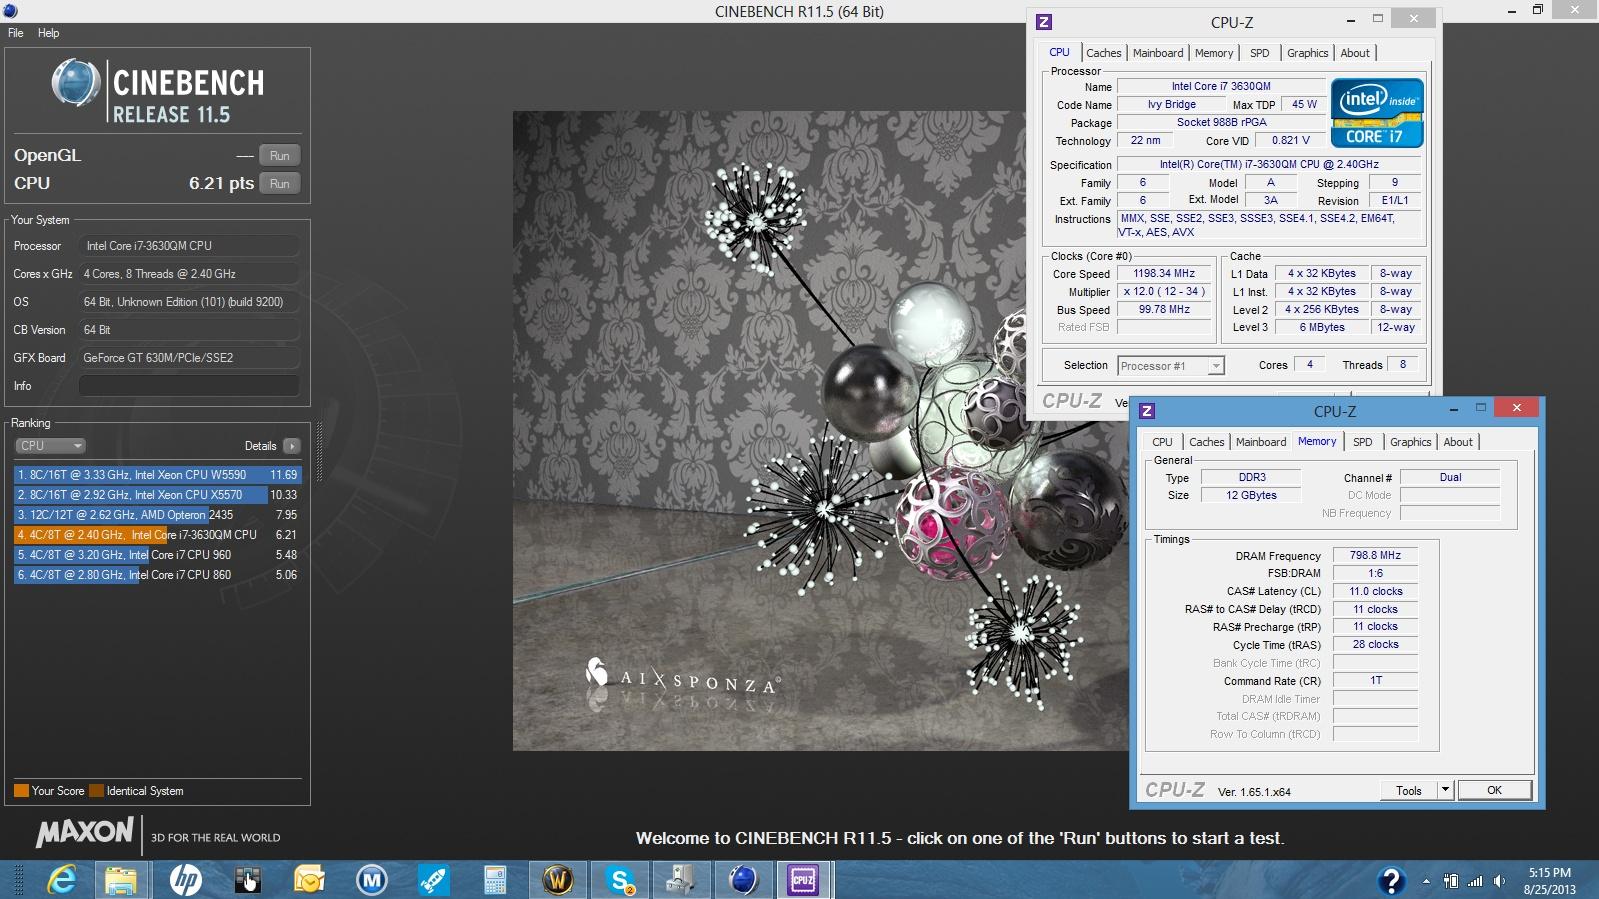Open the touch app icon next to HP
The image size is (1599, 899).
(247, 880)
